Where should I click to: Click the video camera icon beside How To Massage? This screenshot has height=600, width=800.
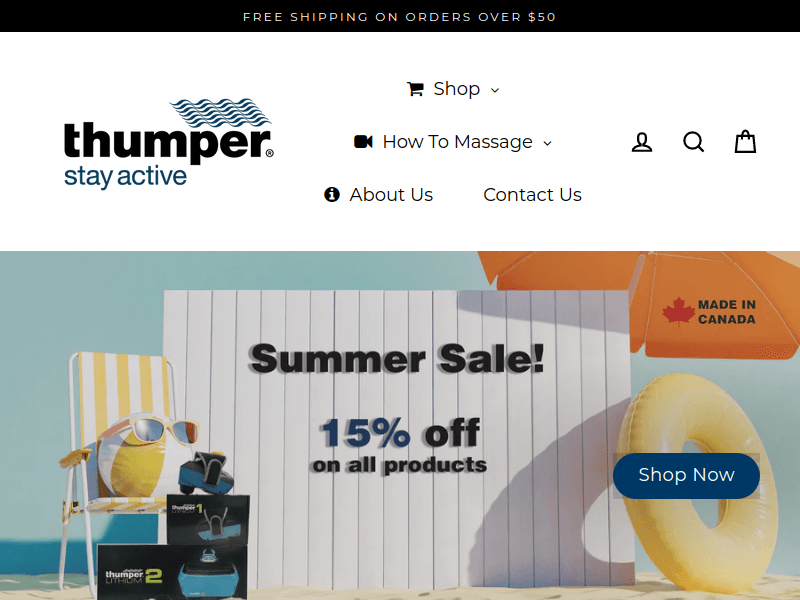coord(363,141)
